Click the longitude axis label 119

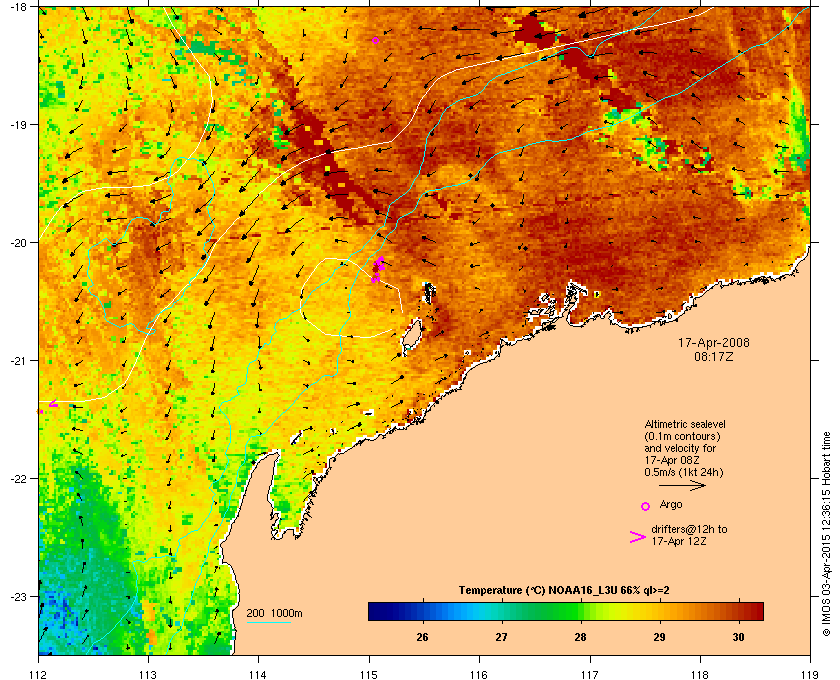(810, 675)
